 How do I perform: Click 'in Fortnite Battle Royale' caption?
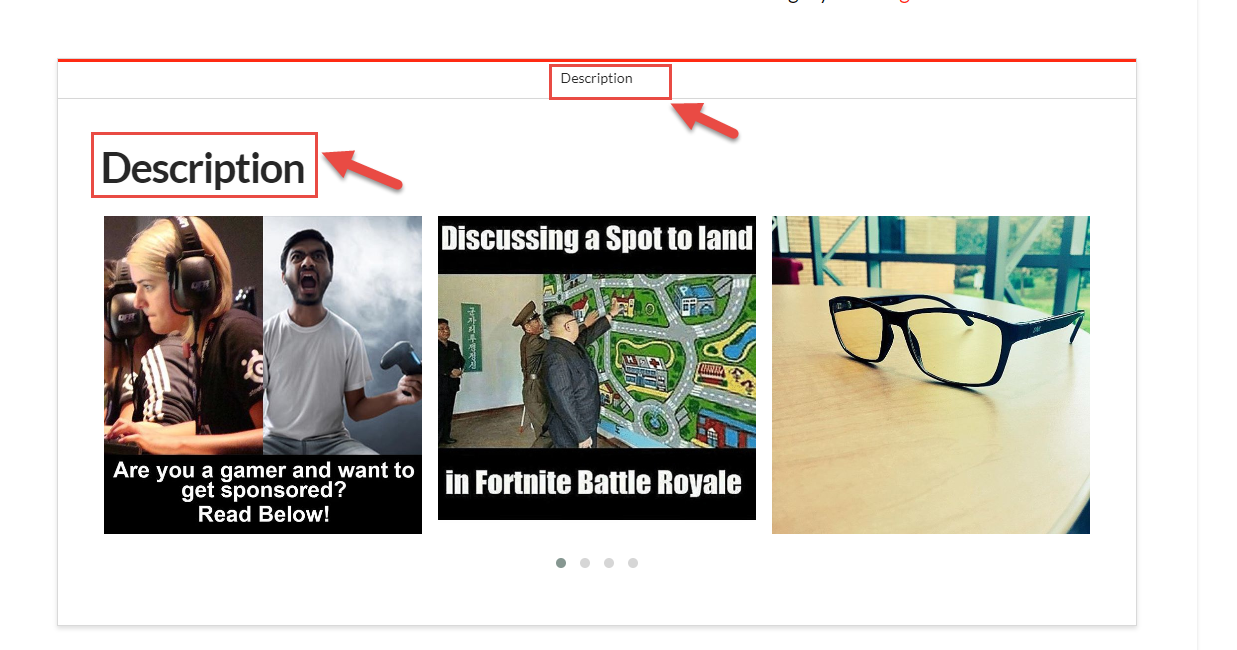coord(594,483)
